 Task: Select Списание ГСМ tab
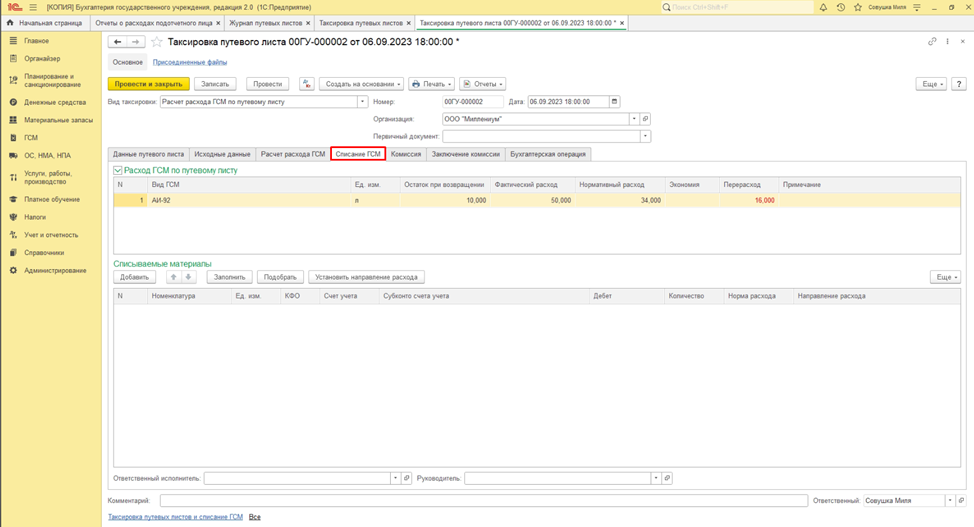click(358, 154)
